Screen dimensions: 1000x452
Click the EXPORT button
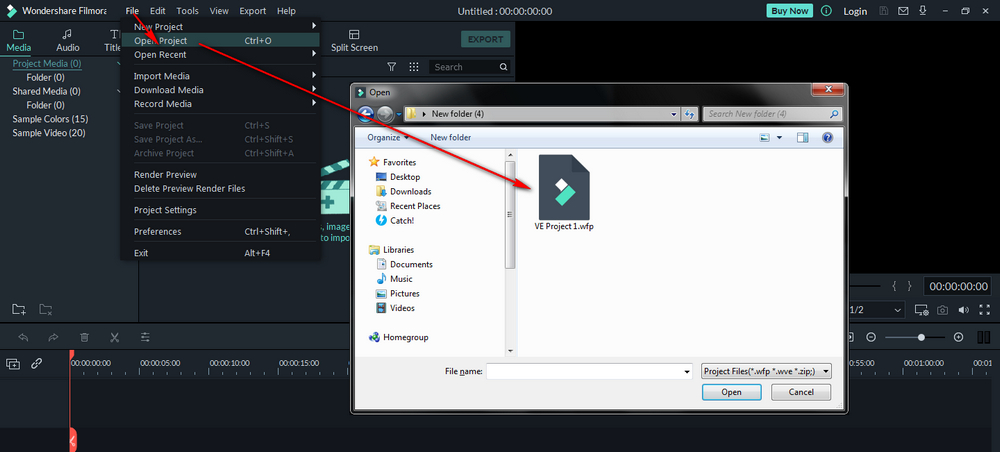click(x=485, y=40)
